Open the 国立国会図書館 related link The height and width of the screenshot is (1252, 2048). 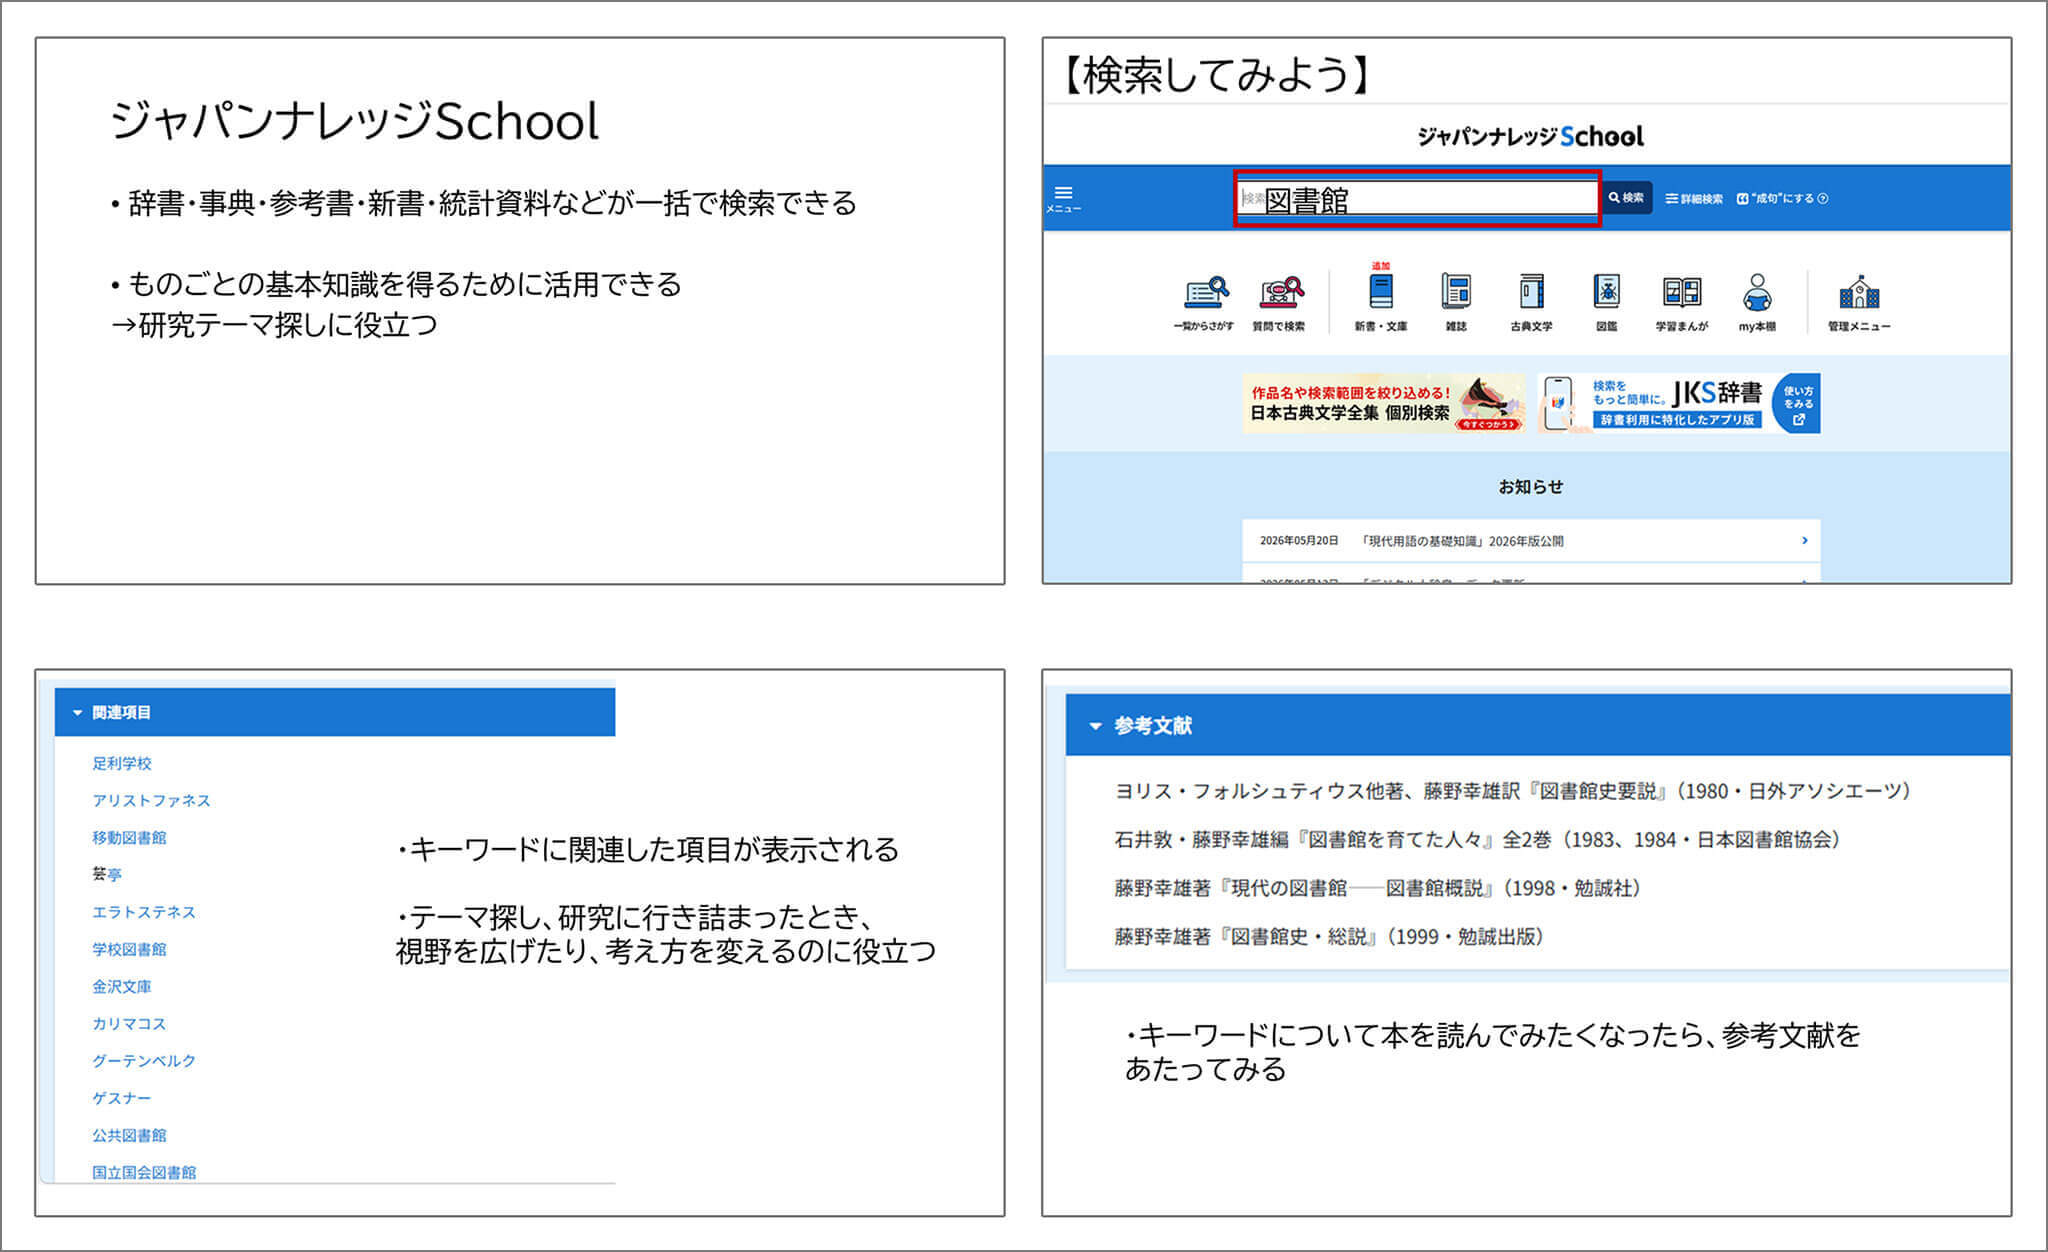(x=144, y=1172)
